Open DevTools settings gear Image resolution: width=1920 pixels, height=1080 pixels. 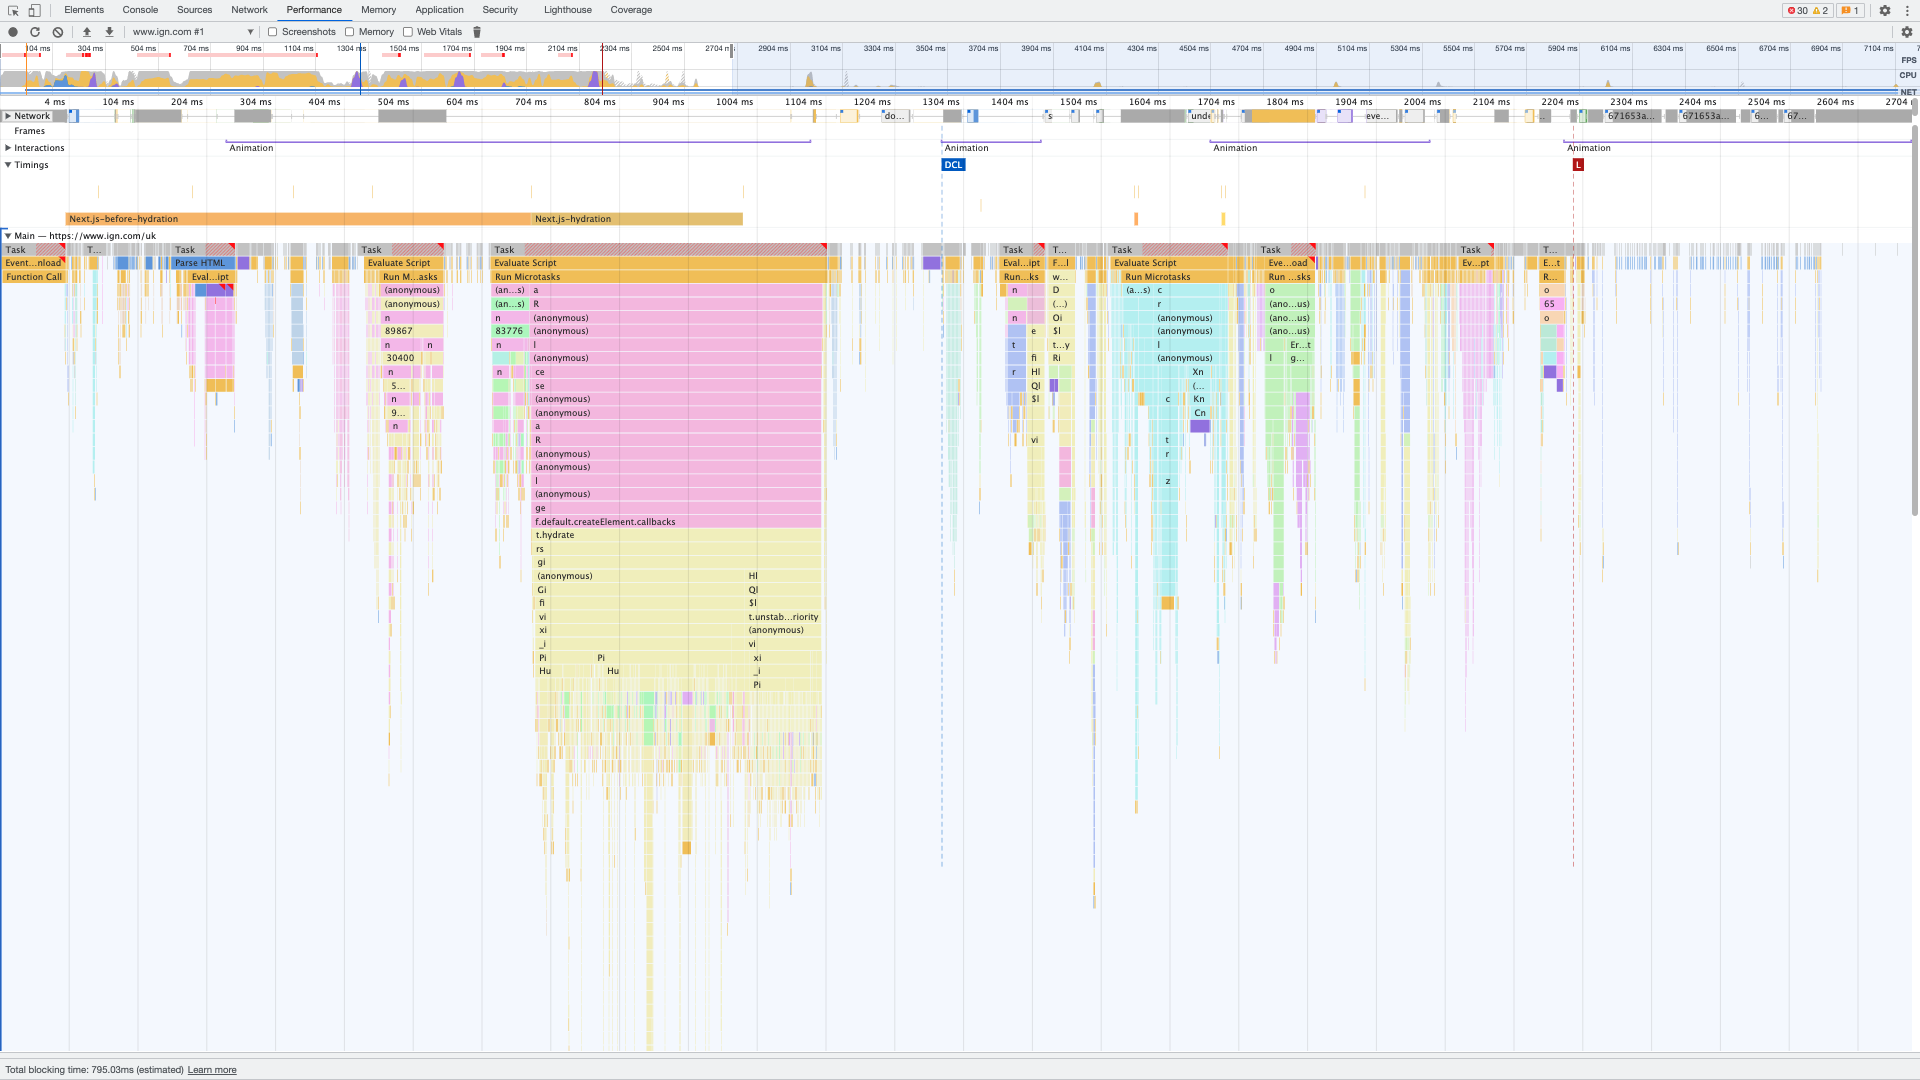(1885, 10)
